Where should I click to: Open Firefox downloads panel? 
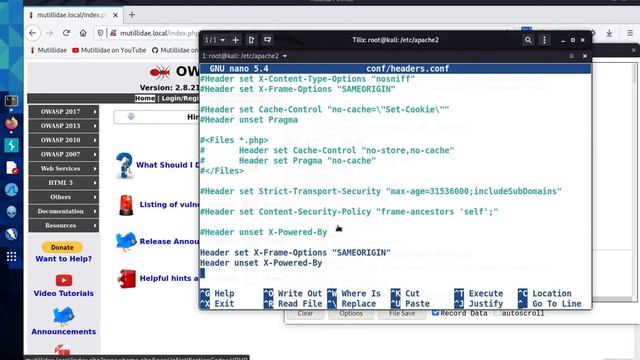point(609,33)
